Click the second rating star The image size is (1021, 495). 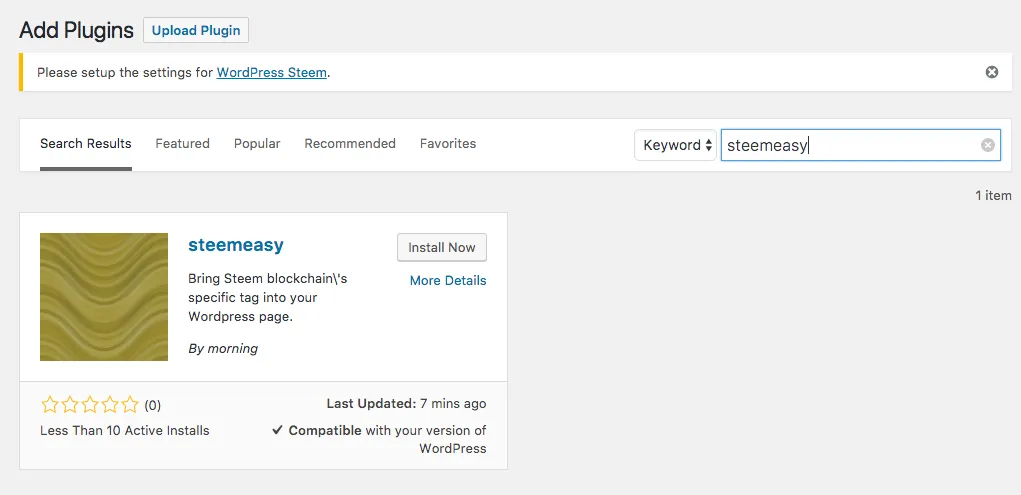pyautogui.click(x=69, y=405)
